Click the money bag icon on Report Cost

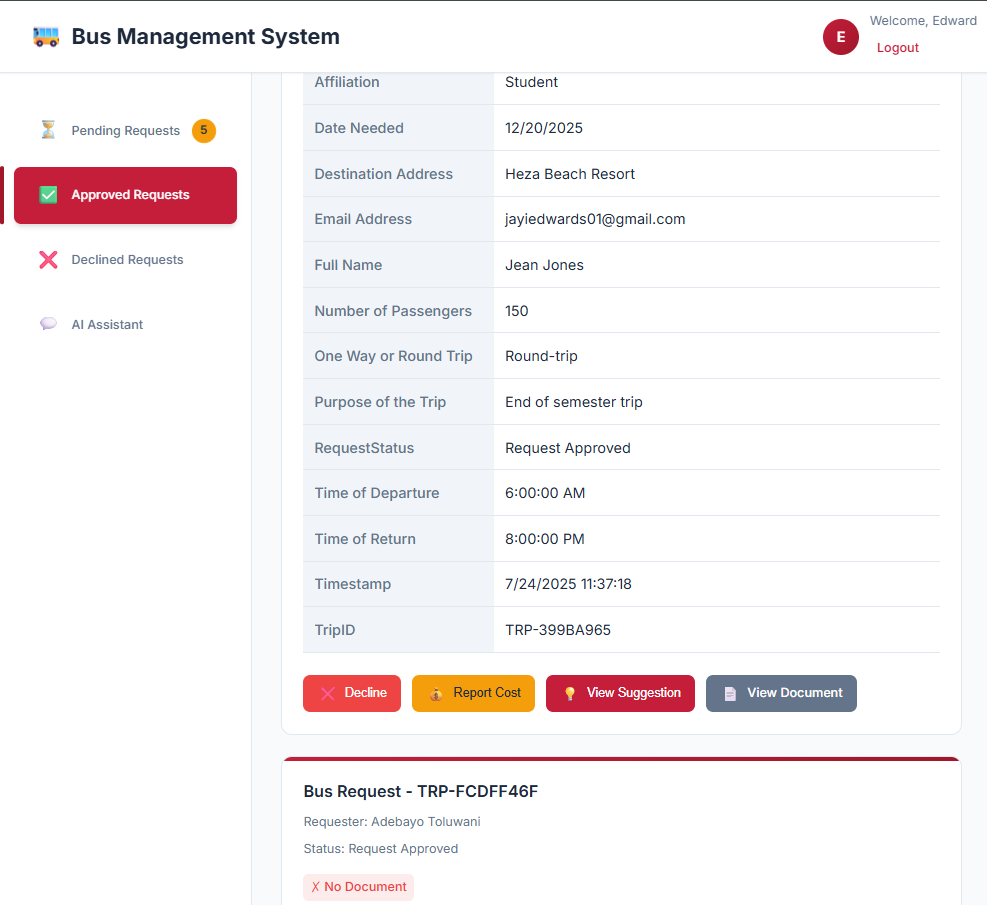point(436,693)
